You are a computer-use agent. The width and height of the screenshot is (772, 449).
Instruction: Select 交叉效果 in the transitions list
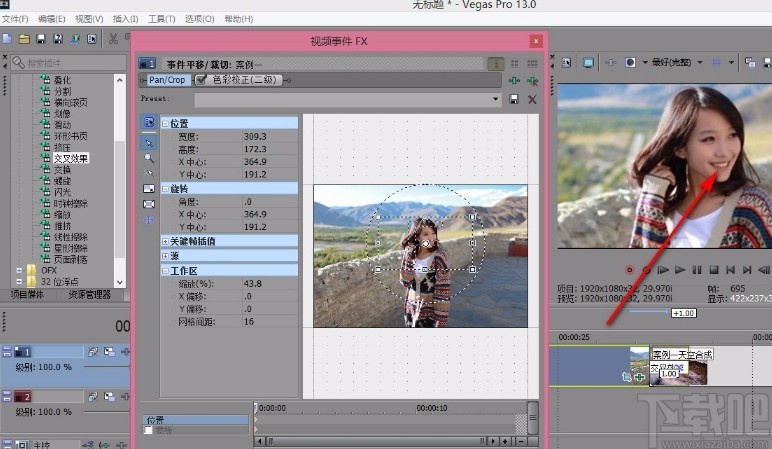click(x=70, y=158)
